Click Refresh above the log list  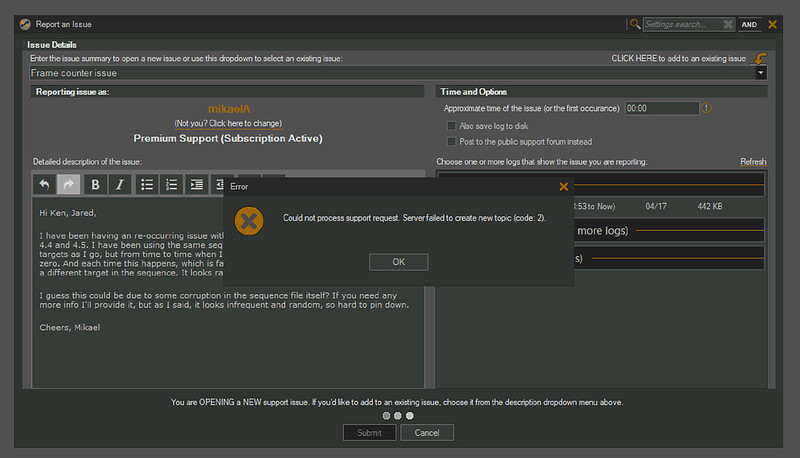[x=753, y=162]
